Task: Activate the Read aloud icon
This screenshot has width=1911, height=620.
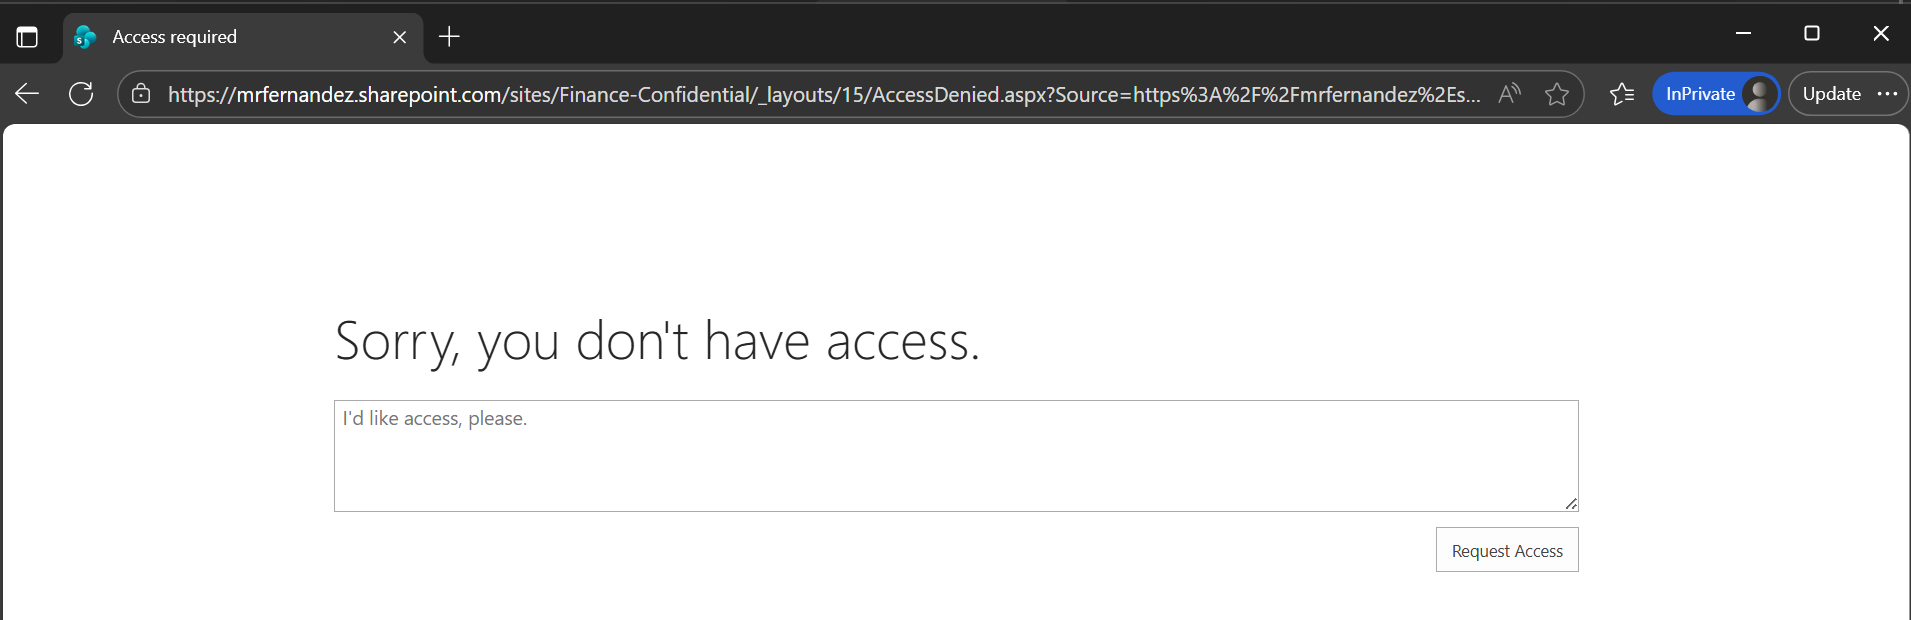Action: pyautogui.click(x=1509, y=94)
